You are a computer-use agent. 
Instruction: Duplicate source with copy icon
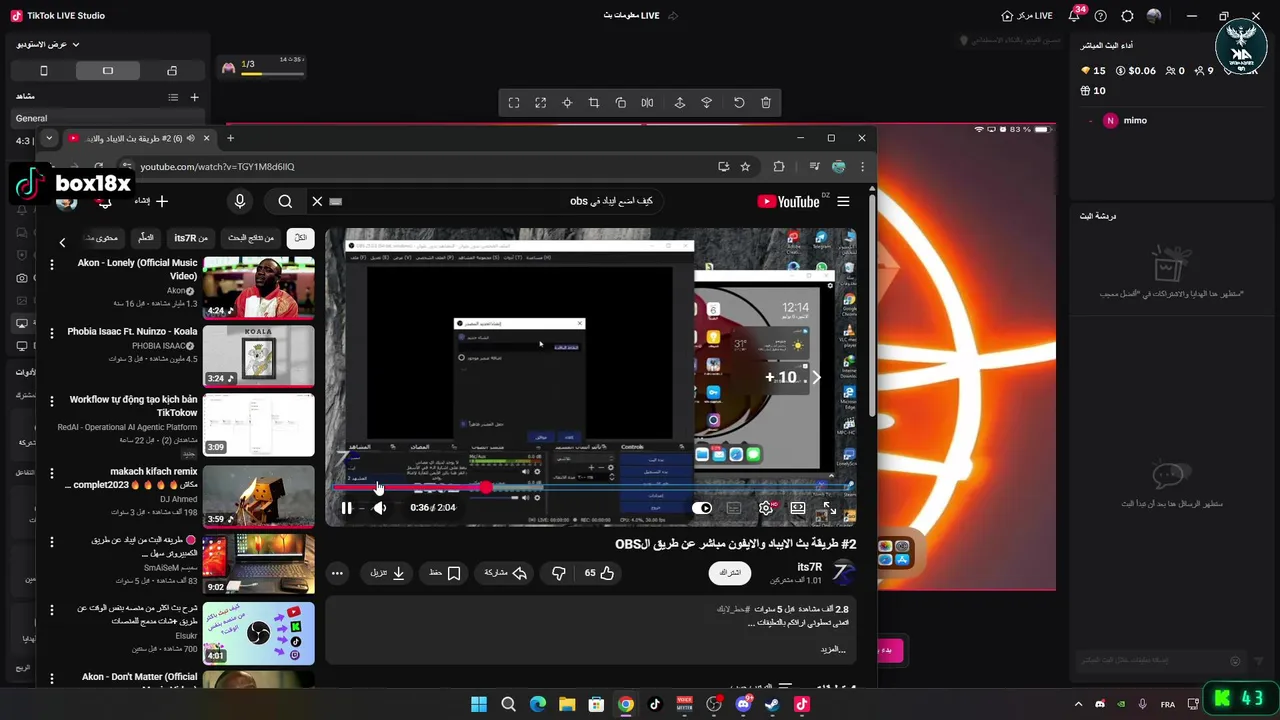(621, 103)
